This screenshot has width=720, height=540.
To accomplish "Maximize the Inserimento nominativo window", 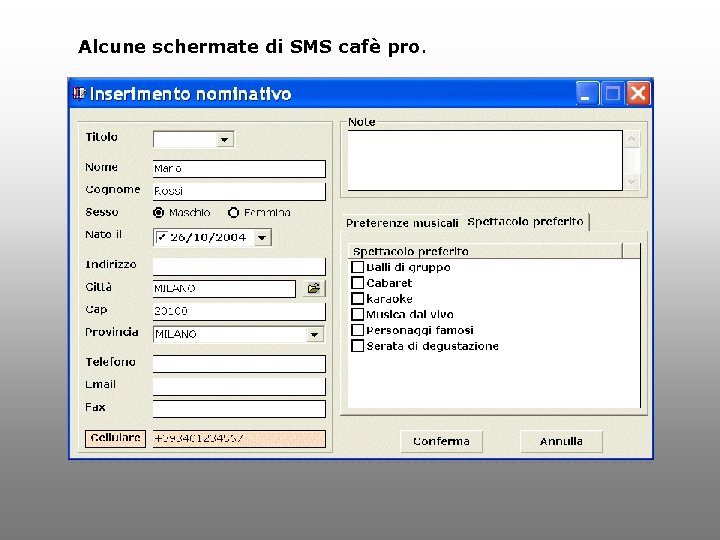I will pyautogui.click(x=613, y=94).
